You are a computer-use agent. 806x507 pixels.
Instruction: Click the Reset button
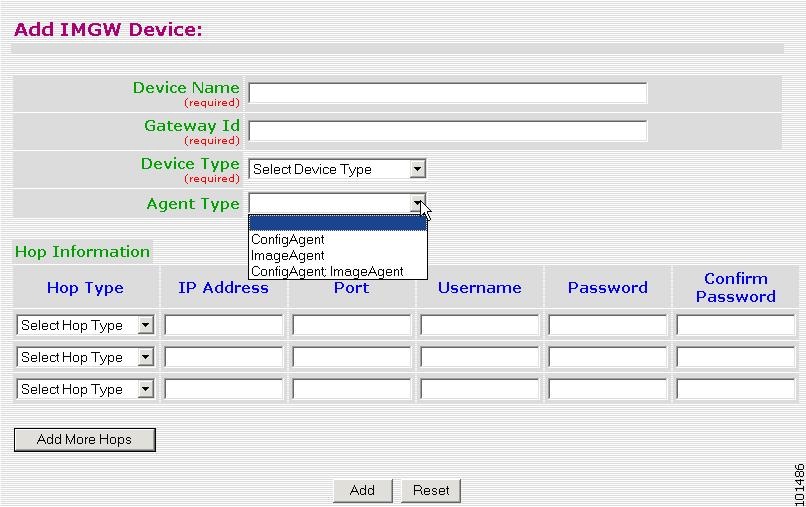[431, 491]
